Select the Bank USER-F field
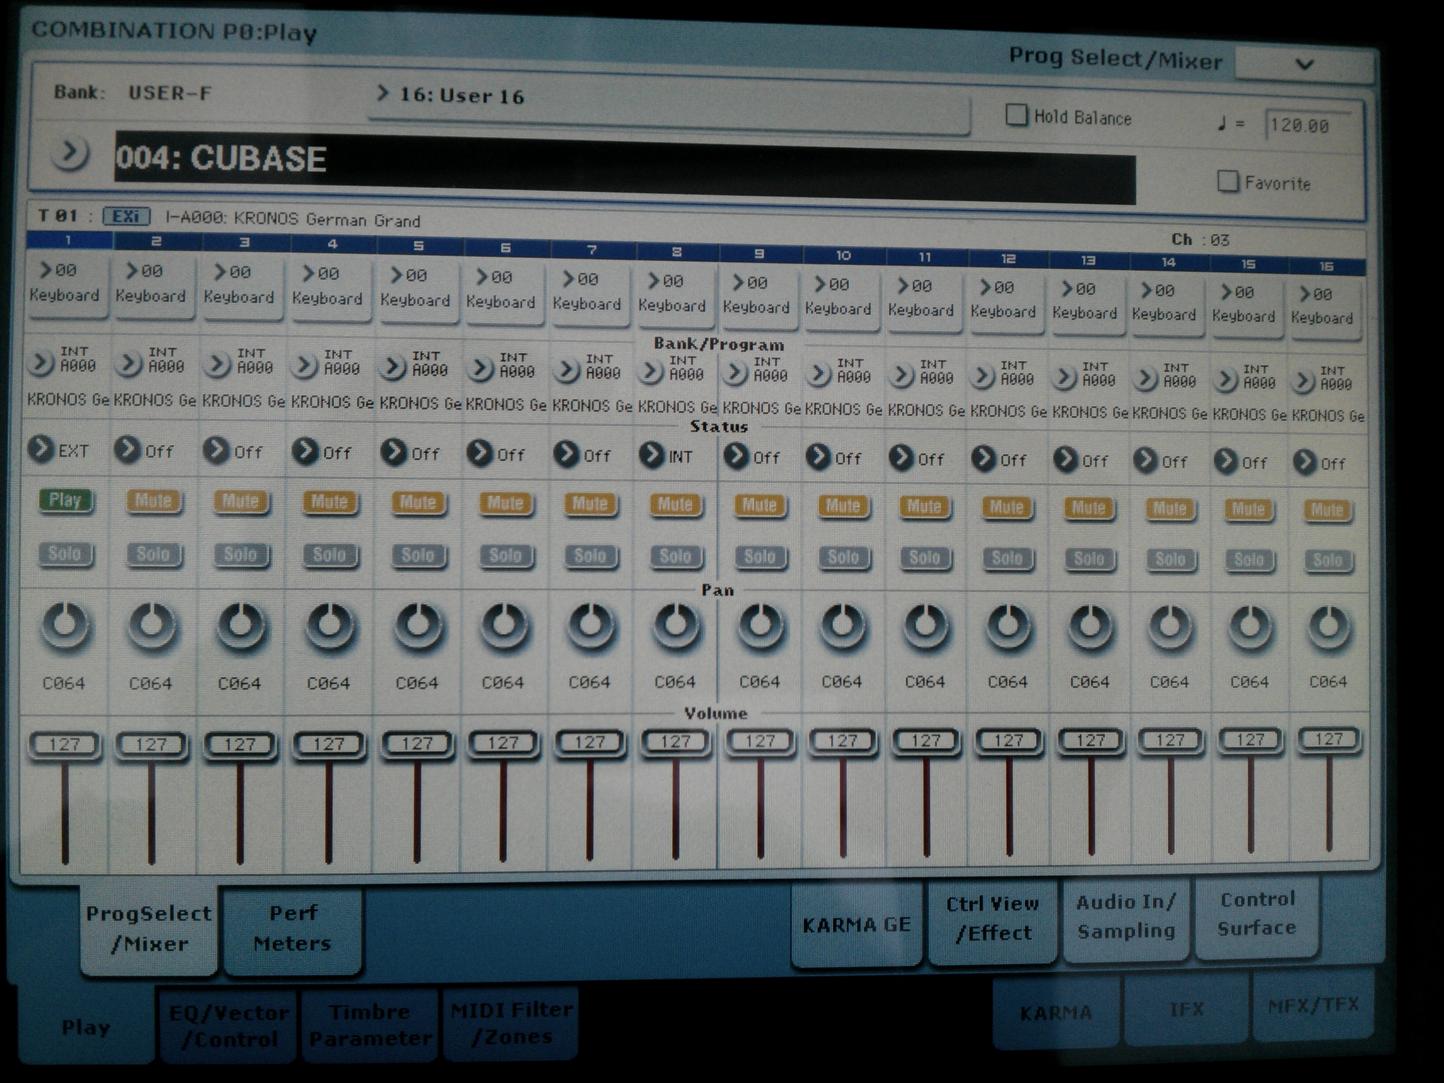 (170, 93)
